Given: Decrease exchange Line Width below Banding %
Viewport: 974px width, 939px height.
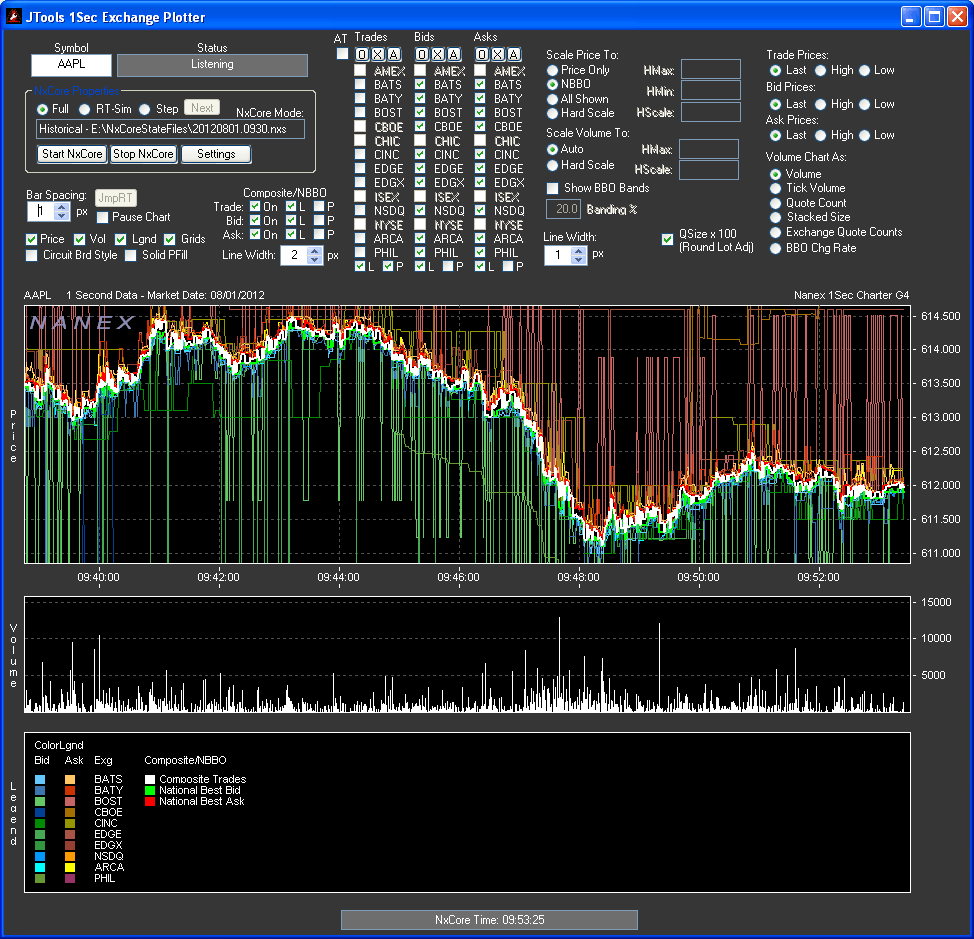Looking at the screenshot, I should point(579,260).
